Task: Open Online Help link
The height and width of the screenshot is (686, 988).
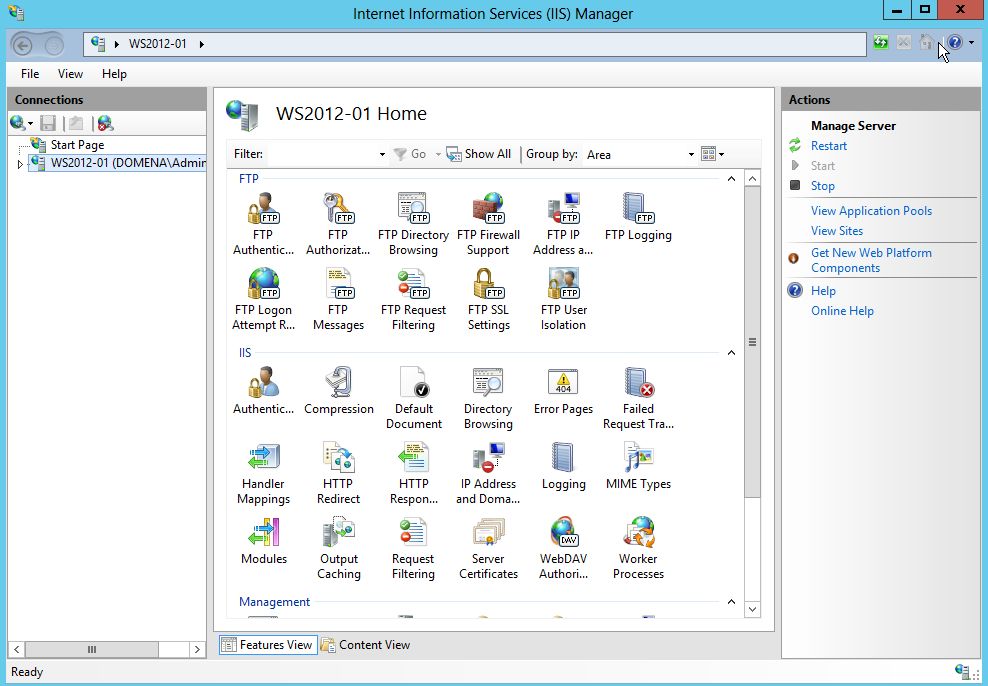Action: [842, 311]
